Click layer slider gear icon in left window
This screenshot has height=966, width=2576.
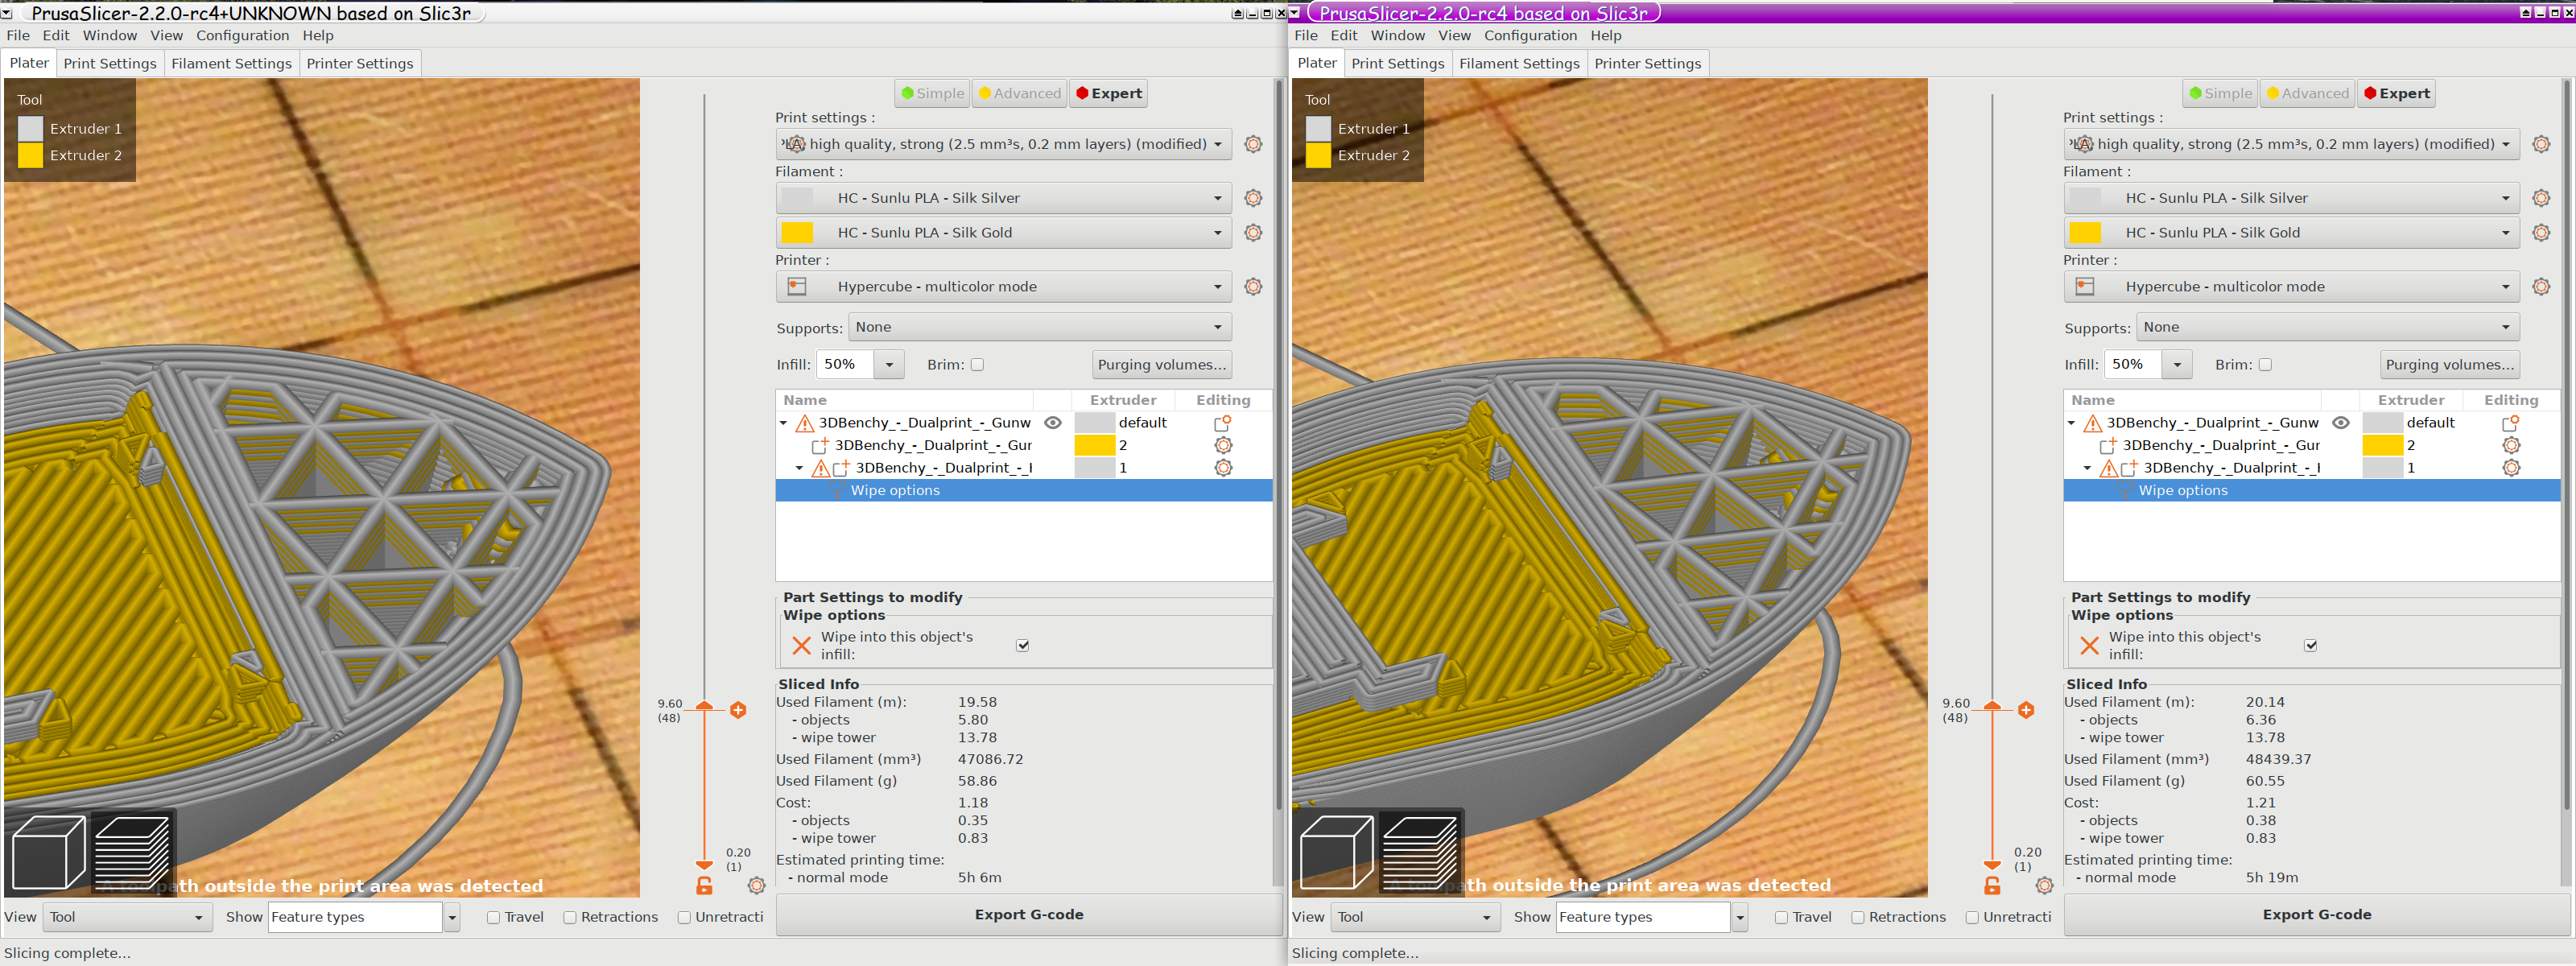(x=757, y=885)
